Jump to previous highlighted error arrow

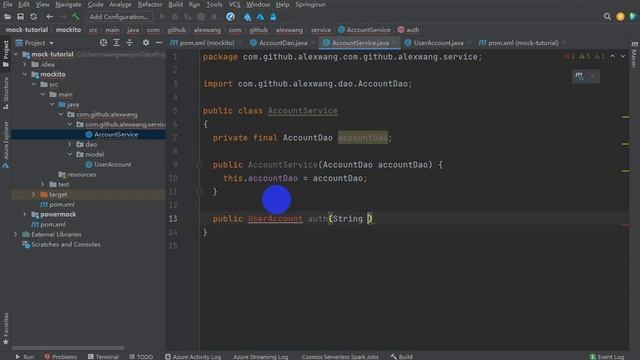coord(613,56)
